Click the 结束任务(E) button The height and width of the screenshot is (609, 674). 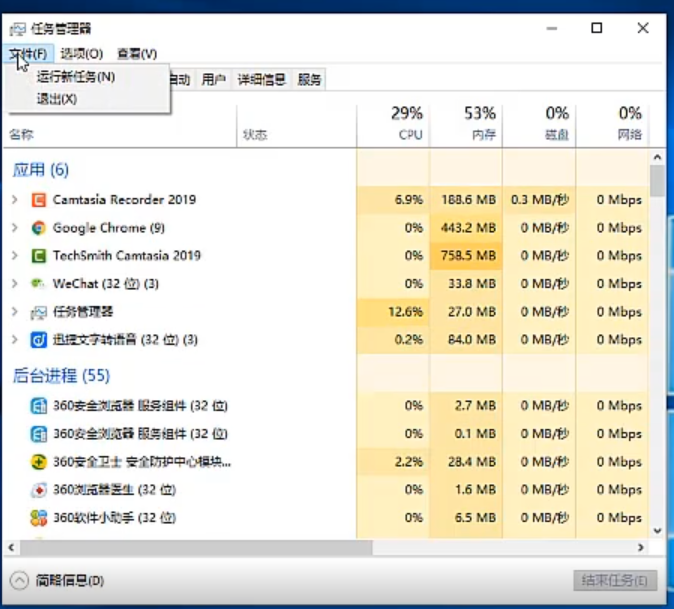point(615,581)
